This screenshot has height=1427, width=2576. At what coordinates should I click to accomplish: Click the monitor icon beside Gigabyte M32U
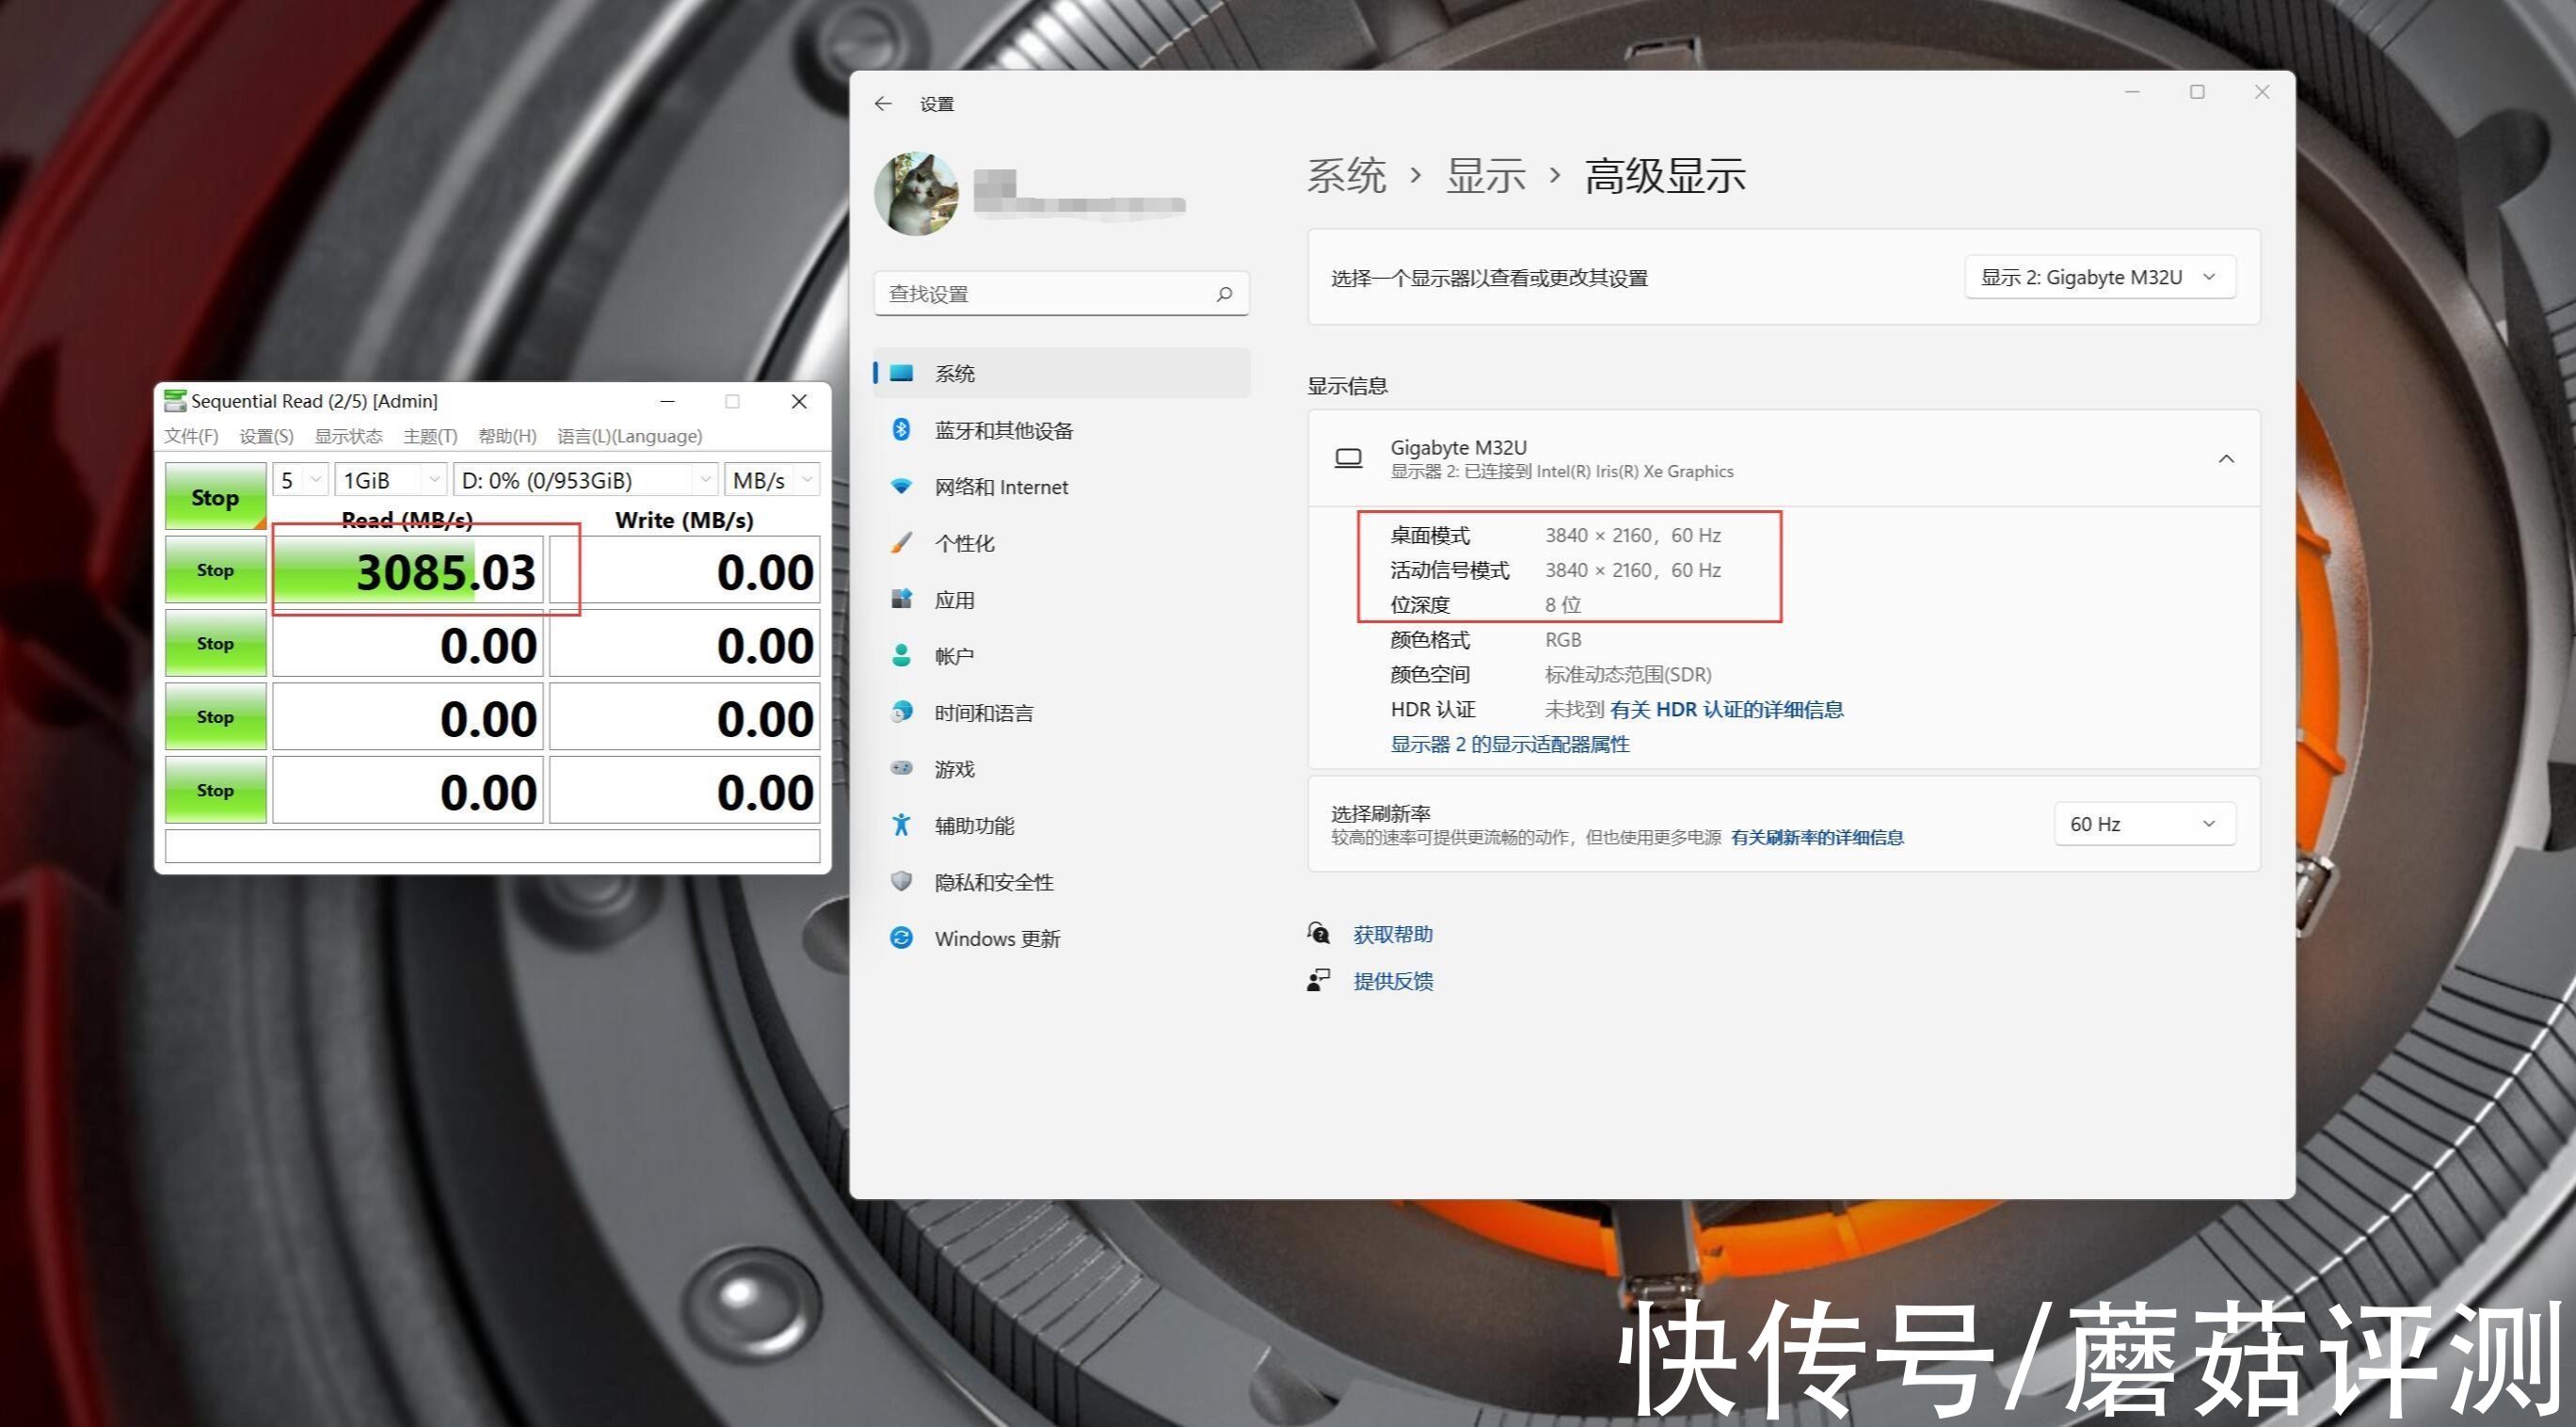(x=1348, y=458)
